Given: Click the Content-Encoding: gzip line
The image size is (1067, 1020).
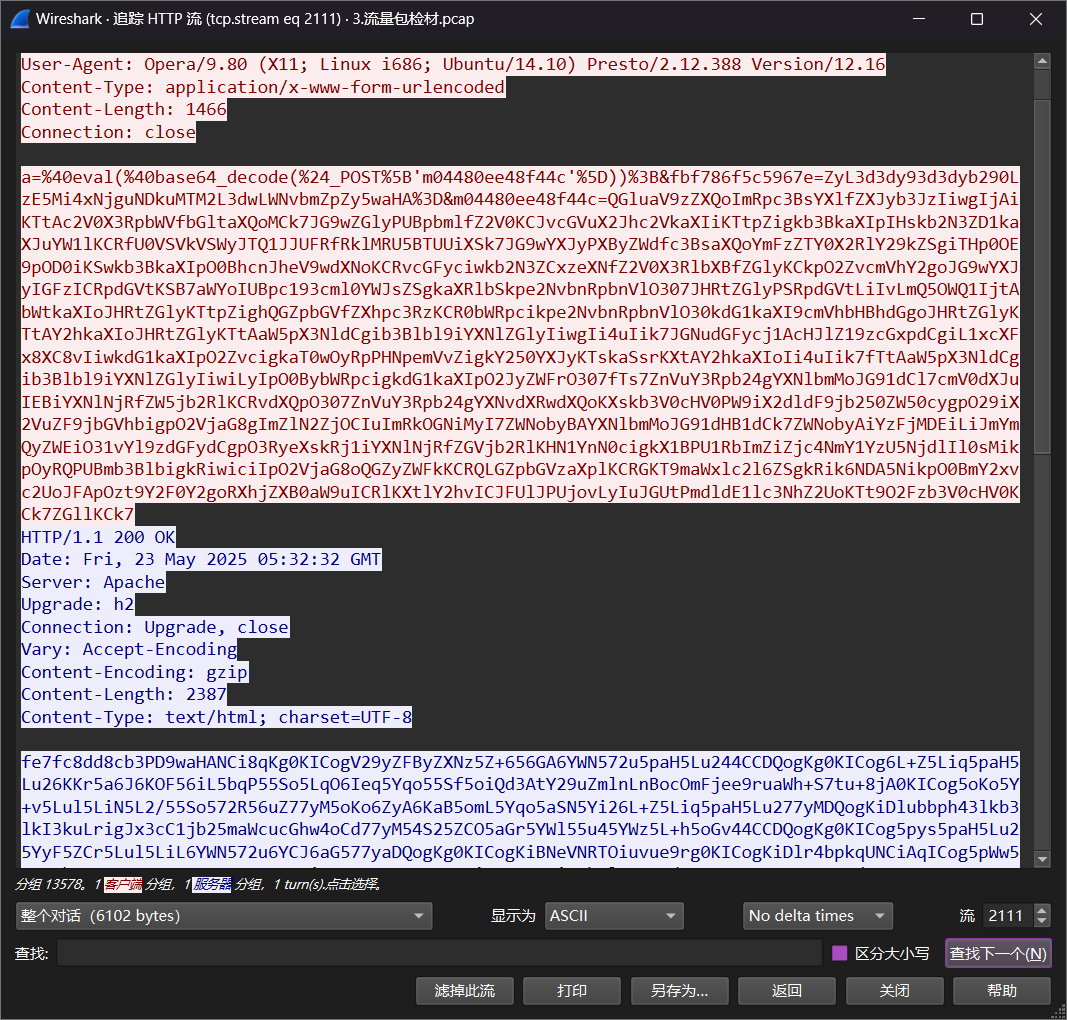Looking at the screenshot, I should (134, 672).
